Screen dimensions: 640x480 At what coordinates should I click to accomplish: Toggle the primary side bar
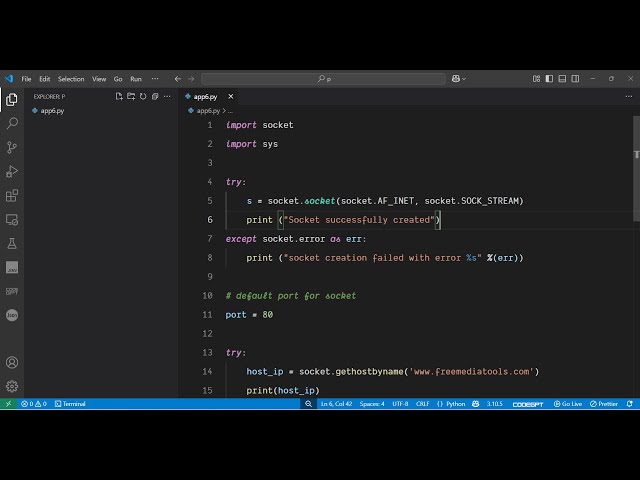(549, 79)
